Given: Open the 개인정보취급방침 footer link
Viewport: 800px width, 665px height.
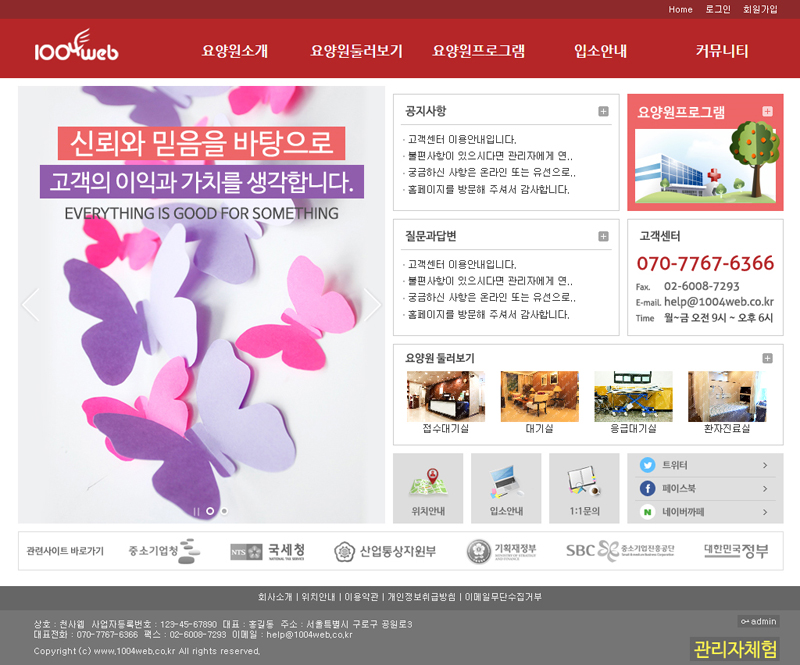Looking at the screenshot, I should click(x=421, y=597).
